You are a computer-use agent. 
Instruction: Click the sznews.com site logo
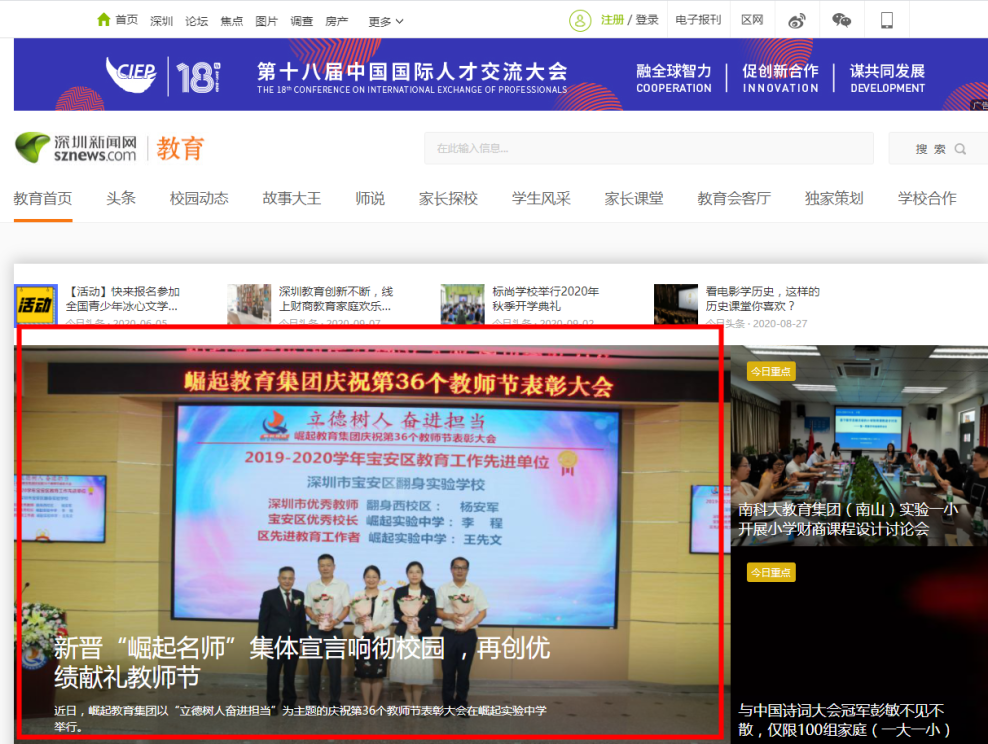(x=76, y=148)
